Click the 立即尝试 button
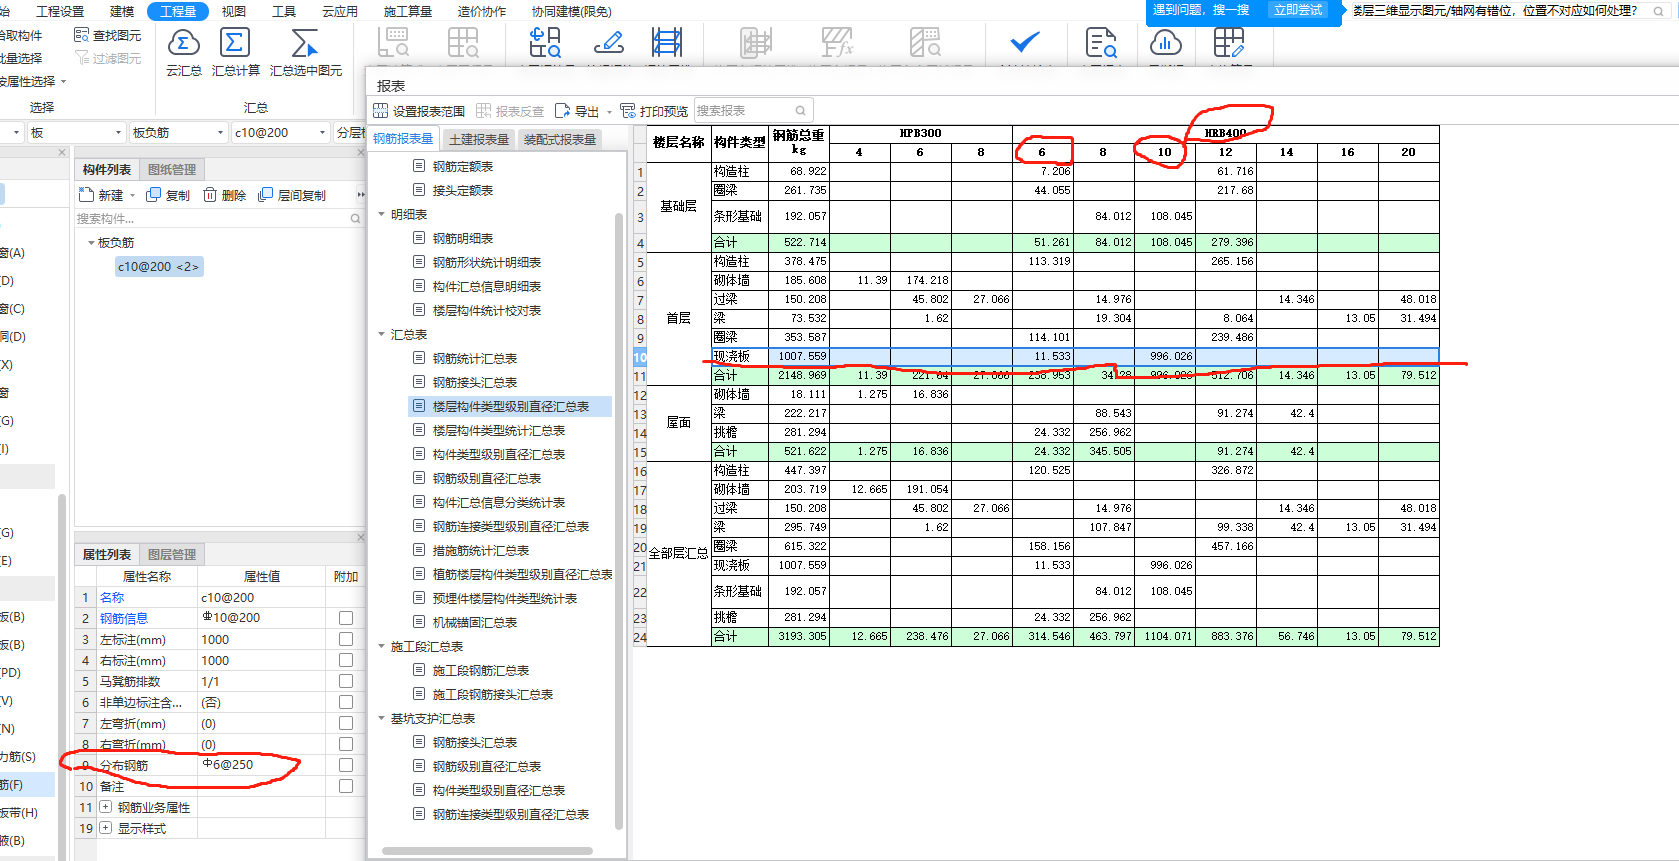The image size is (1679, 861). pyautogui.click(x=1298, y=10)
